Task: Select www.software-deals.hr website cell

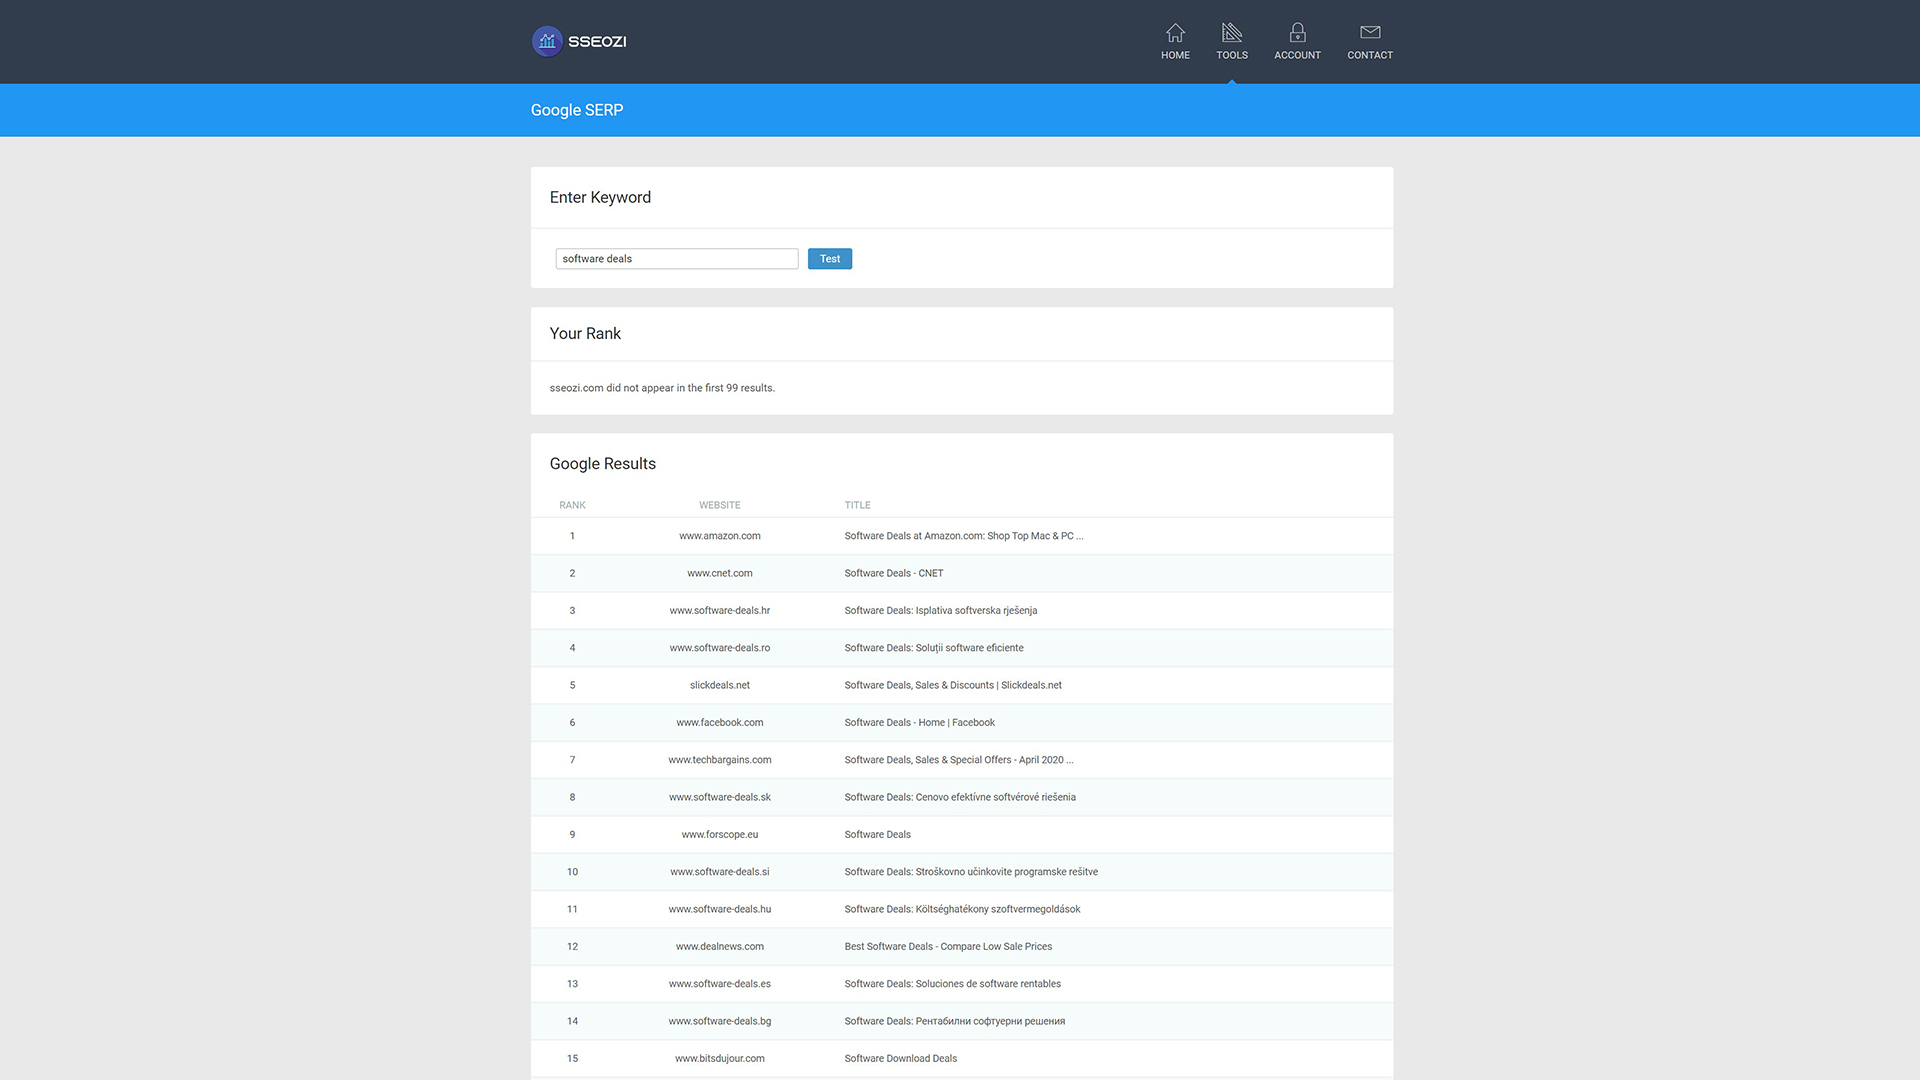Action: (720, 610)
